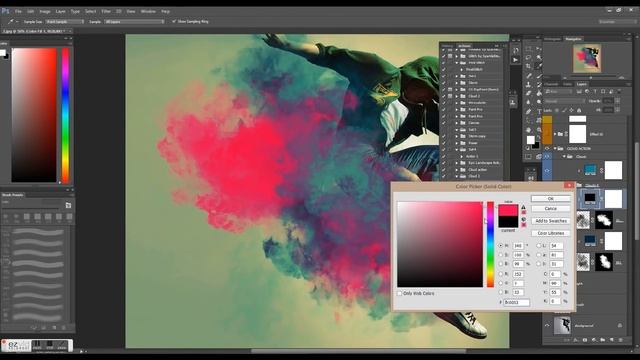Select the Lasso tool

tap(529, 58)
